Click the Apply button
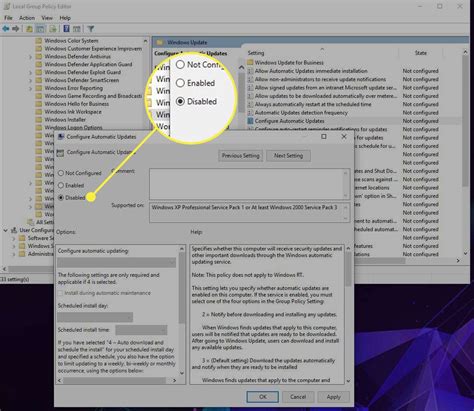 [333, 397]
